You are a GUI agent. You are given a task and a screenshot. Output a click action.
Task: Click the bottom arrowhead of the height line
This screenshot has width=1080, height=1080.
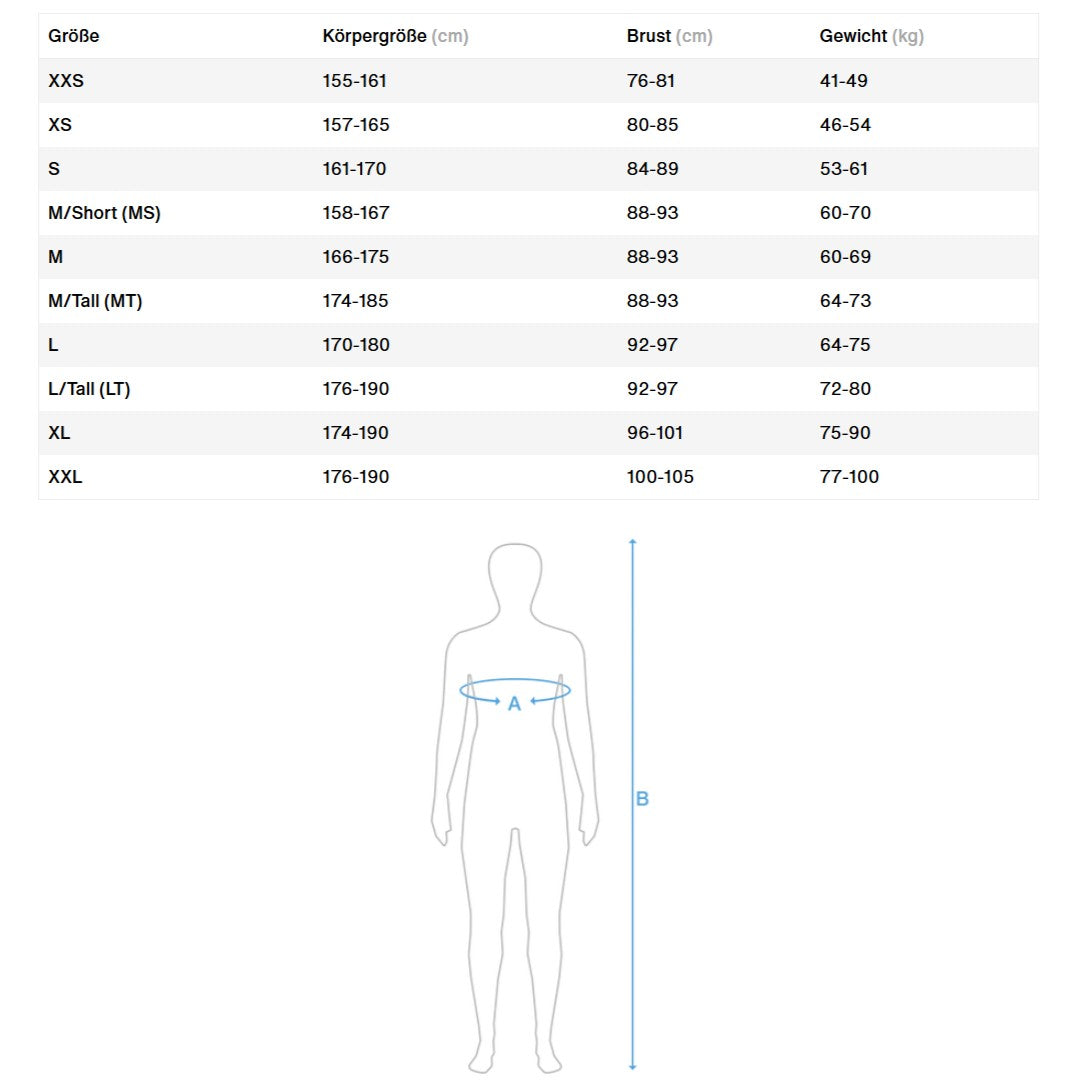point(632,1066)
